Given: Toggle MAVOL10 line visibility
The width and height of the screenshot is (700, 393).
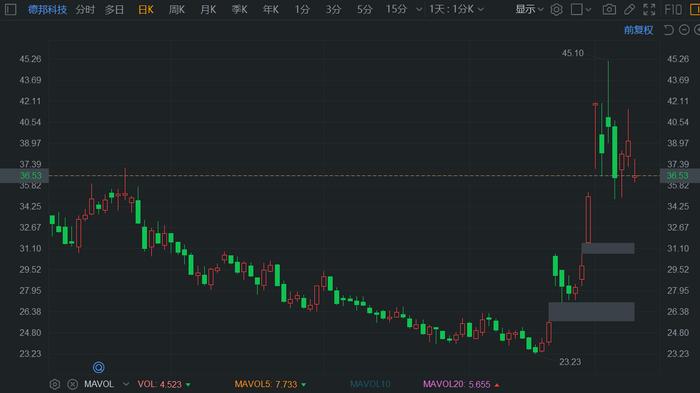Looking at the screenshot, I should (x=370, y=384).
